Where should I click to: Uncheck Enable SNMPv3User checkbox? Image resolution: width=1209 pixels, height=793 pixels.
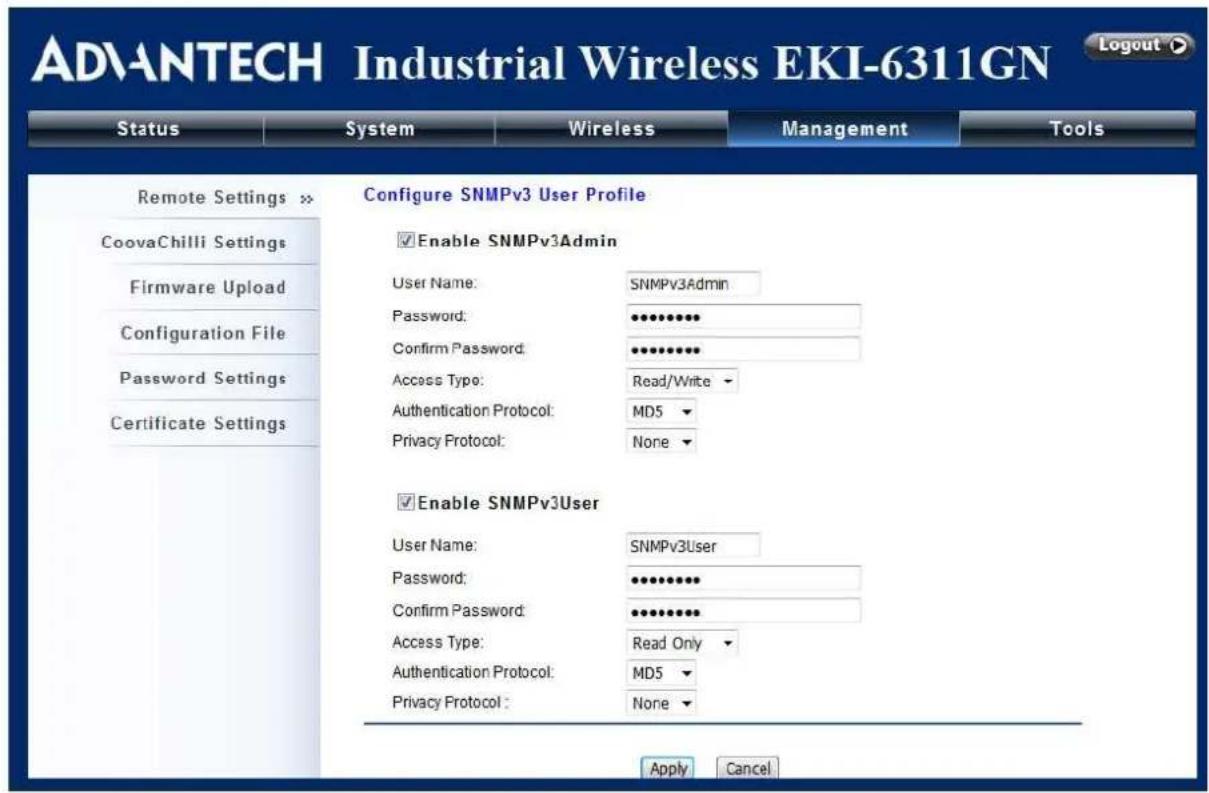coord(406,503)
